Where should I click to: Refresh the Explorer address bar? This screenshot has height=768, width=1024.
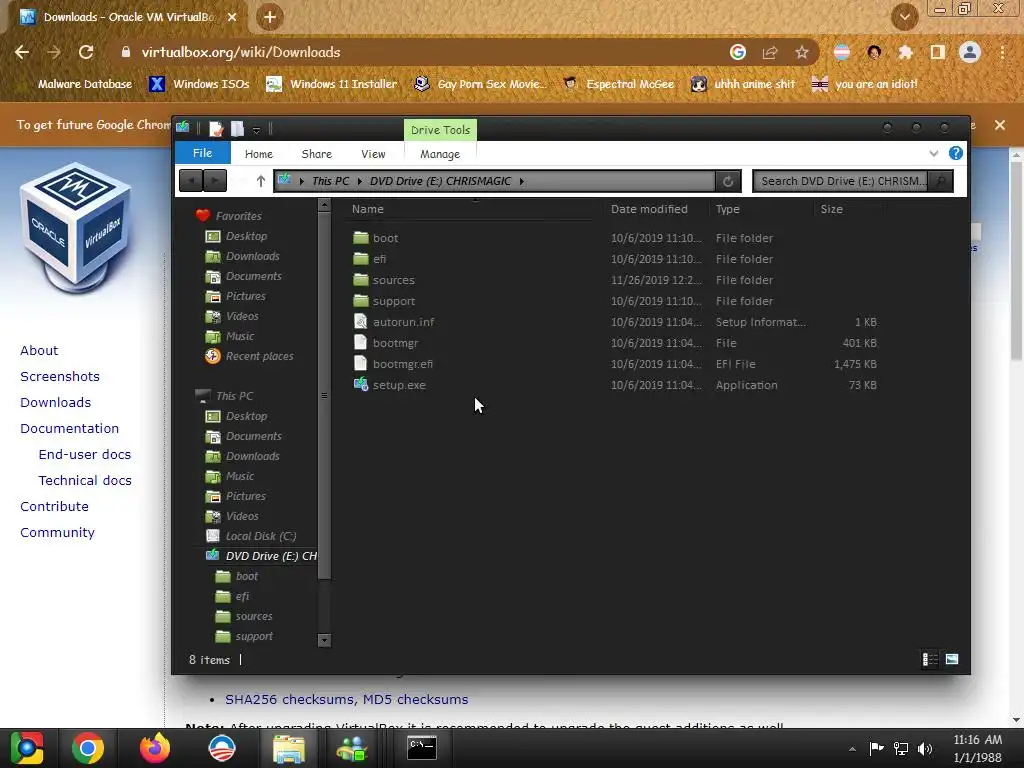click(x=728, y=182)
